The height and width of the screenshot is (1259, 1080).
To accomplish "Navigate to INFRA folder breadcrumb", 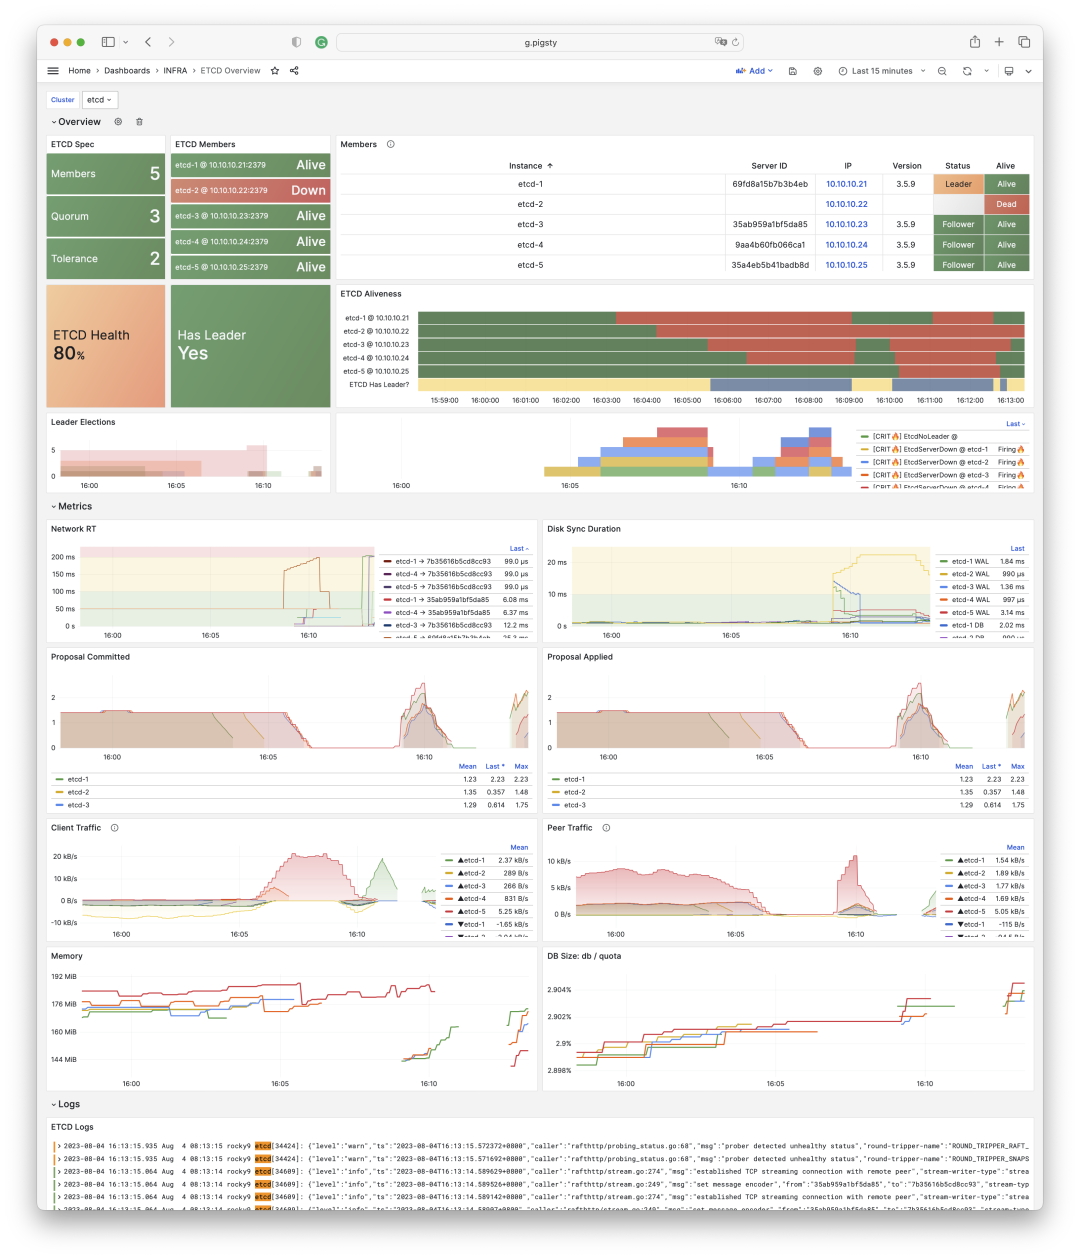I will click(175, 71).
